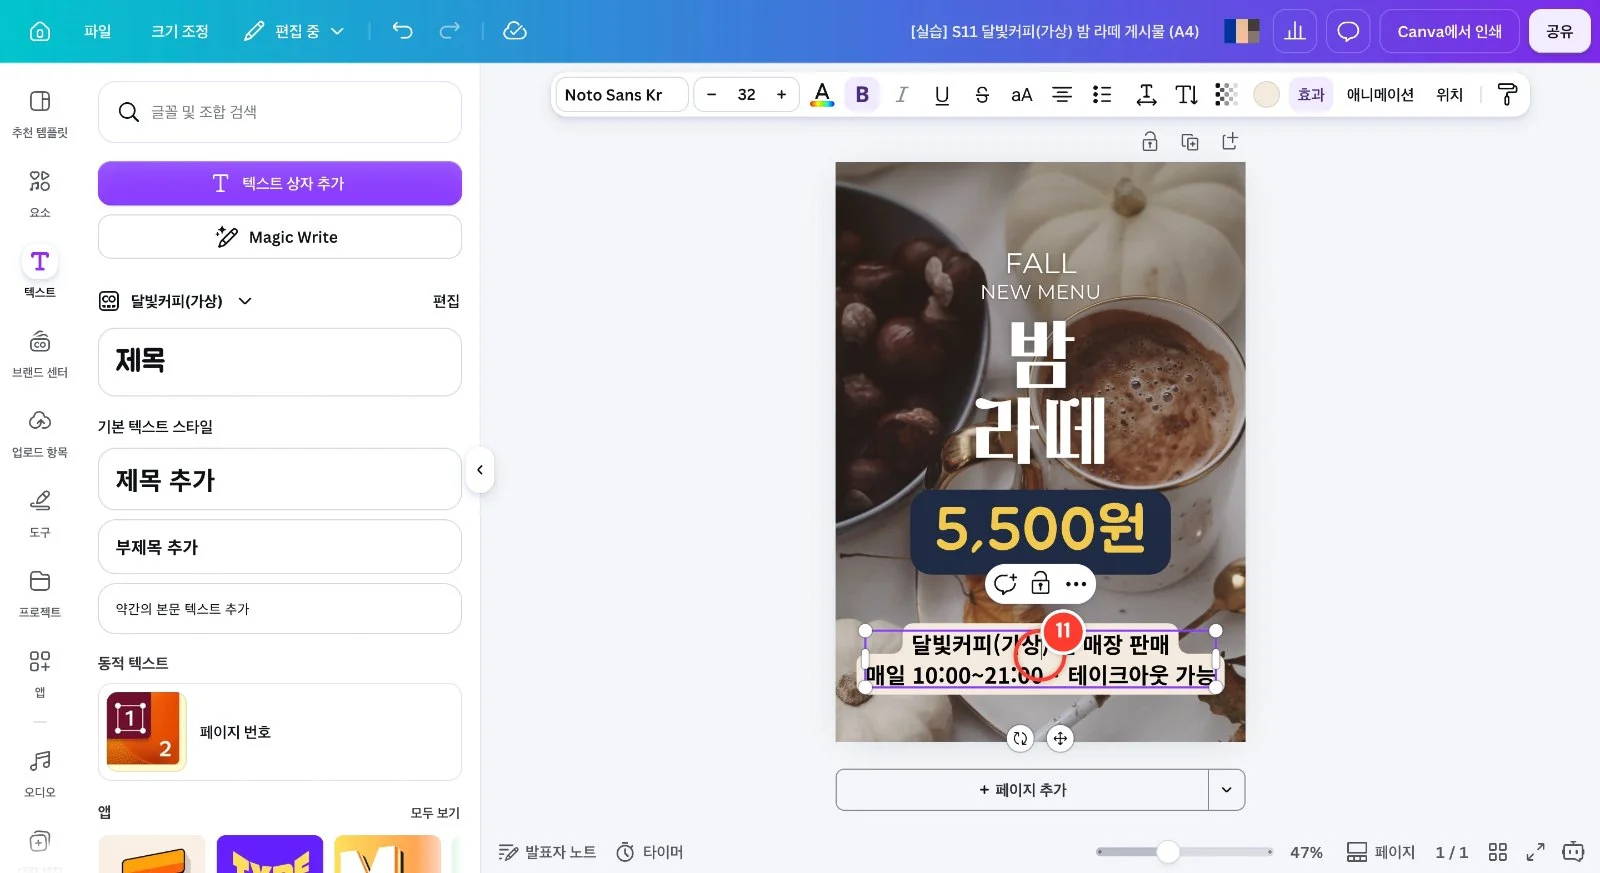Enter fullscreen presentation mode
The height and width of the screenshot is (873, 1600).
click(x=1535, y=852)
